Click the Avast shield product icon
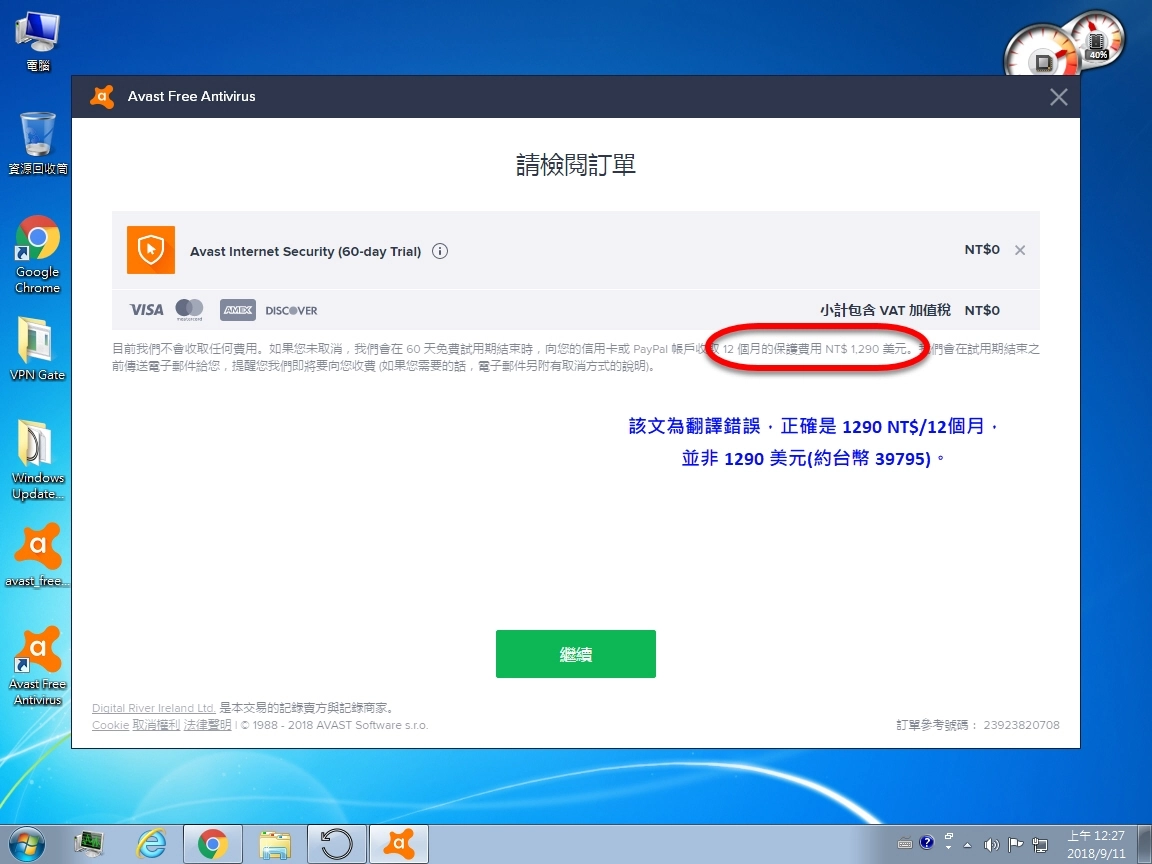1152x864 pixels. pos(151,250)
